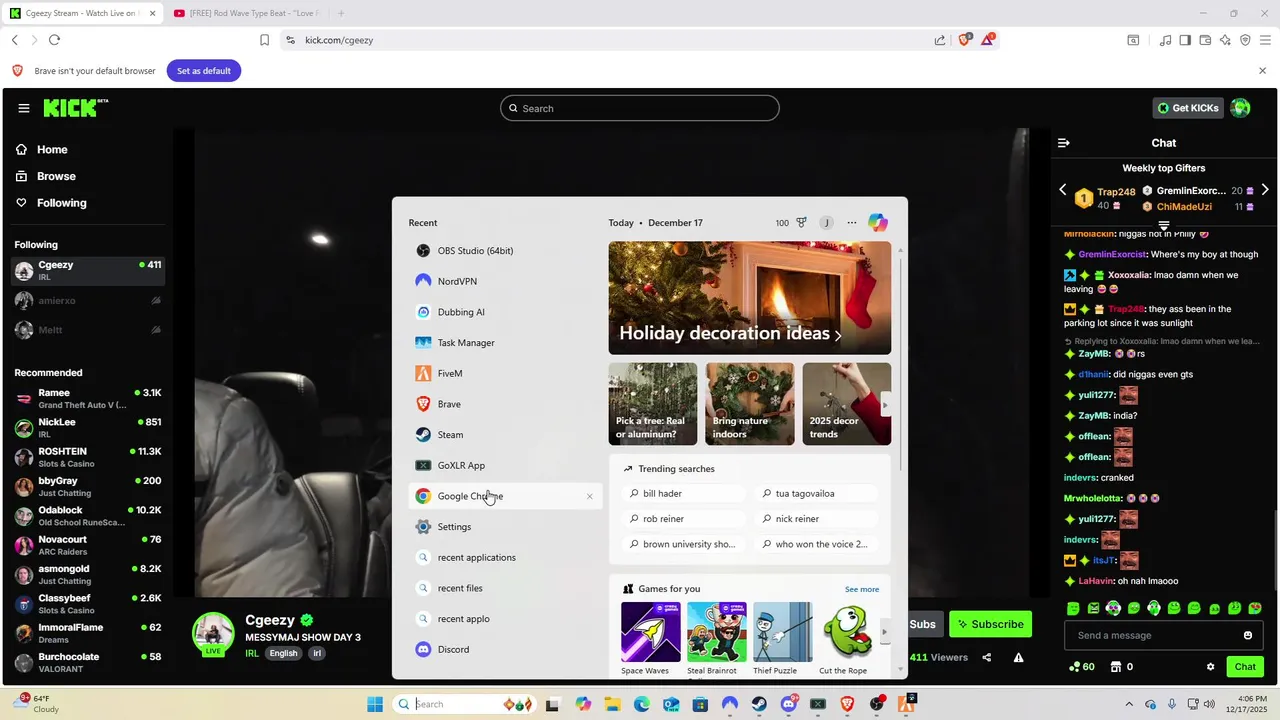Viewport: 1280px width, 720px height.
Task: Open the Kick hamburger sidebar menu
Action: (x=24, y=108)
